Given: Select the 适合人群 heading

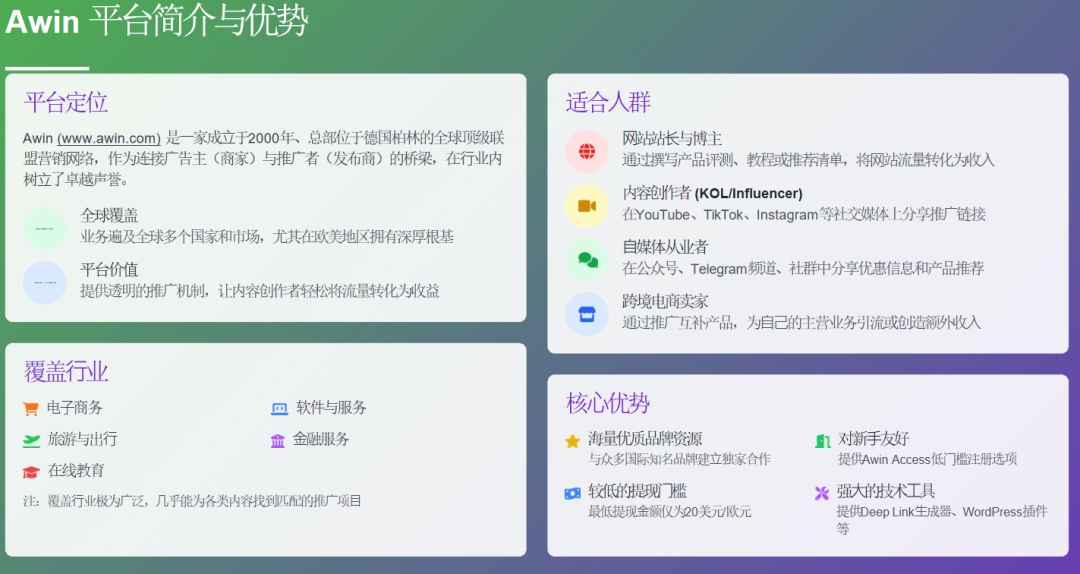Looking at the screenshot, I should pyautogui.click(x=608, y=103).
